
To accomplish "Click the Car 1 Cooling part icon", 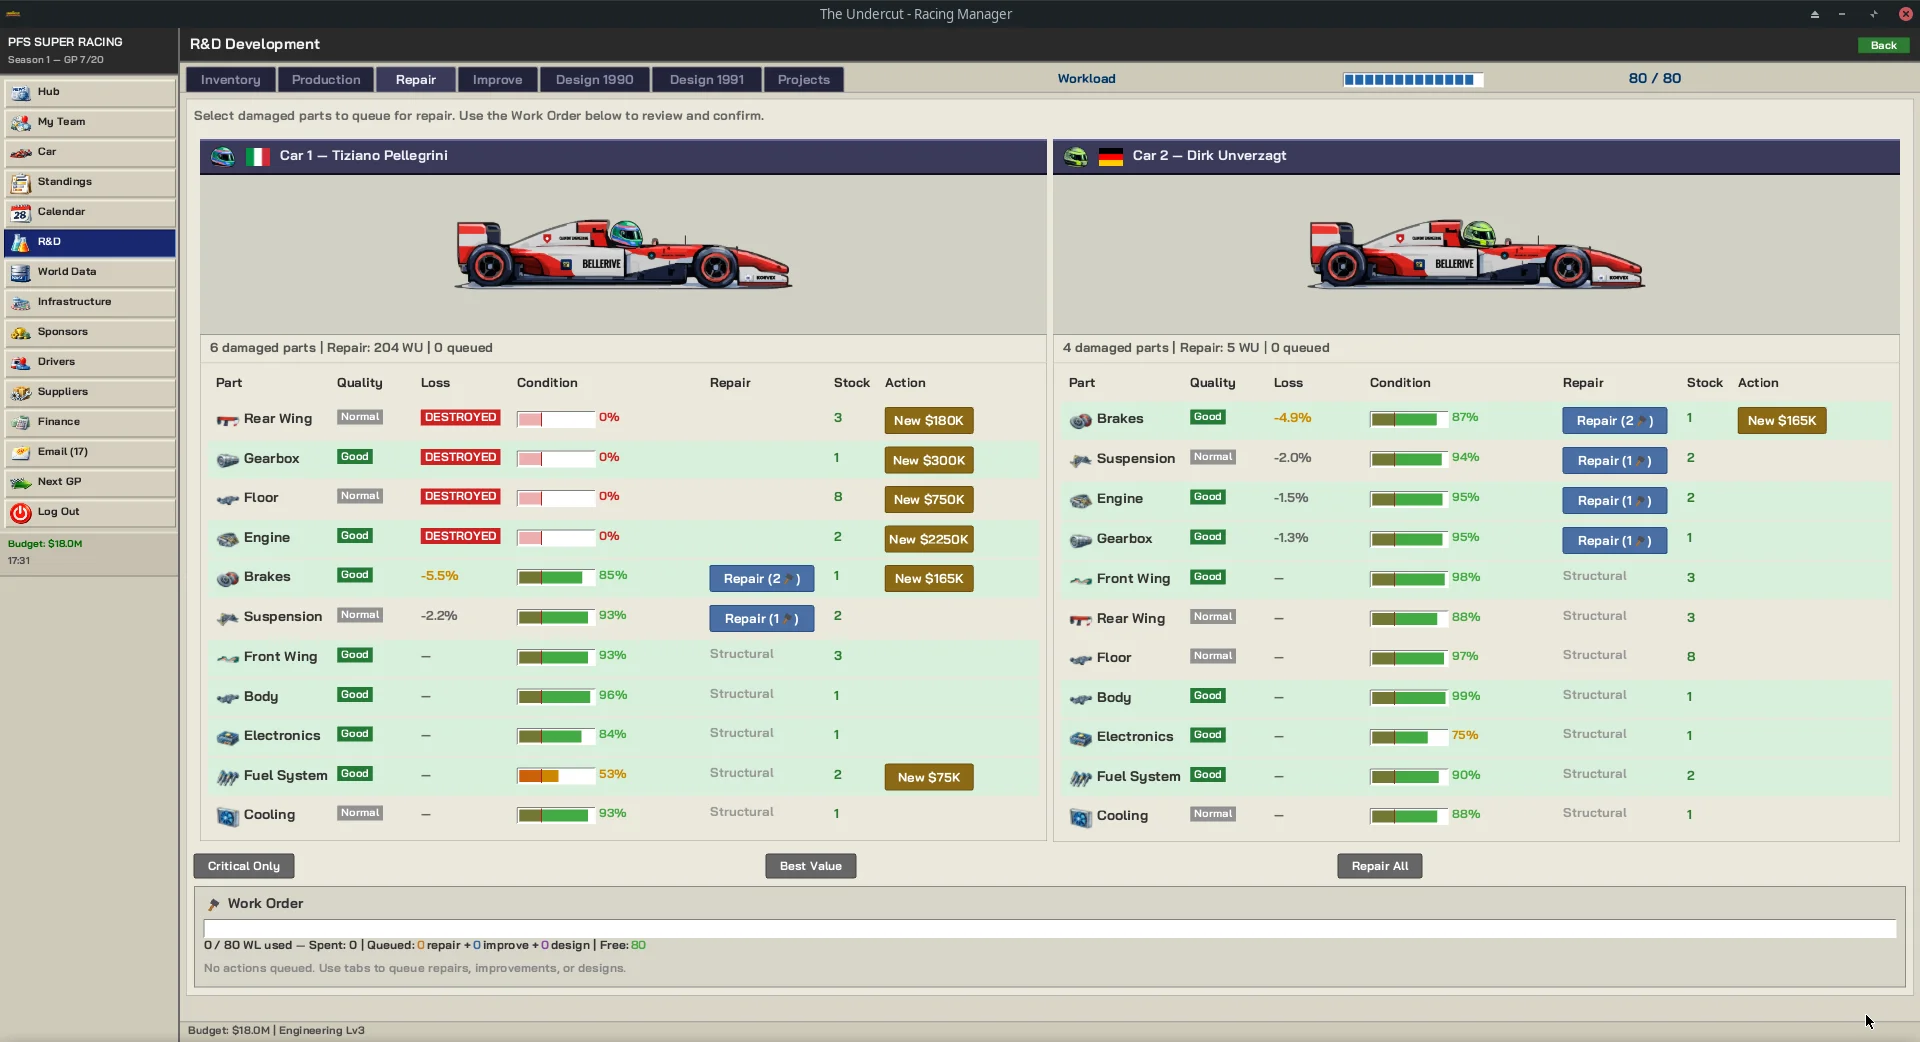I will click(228, 816).
